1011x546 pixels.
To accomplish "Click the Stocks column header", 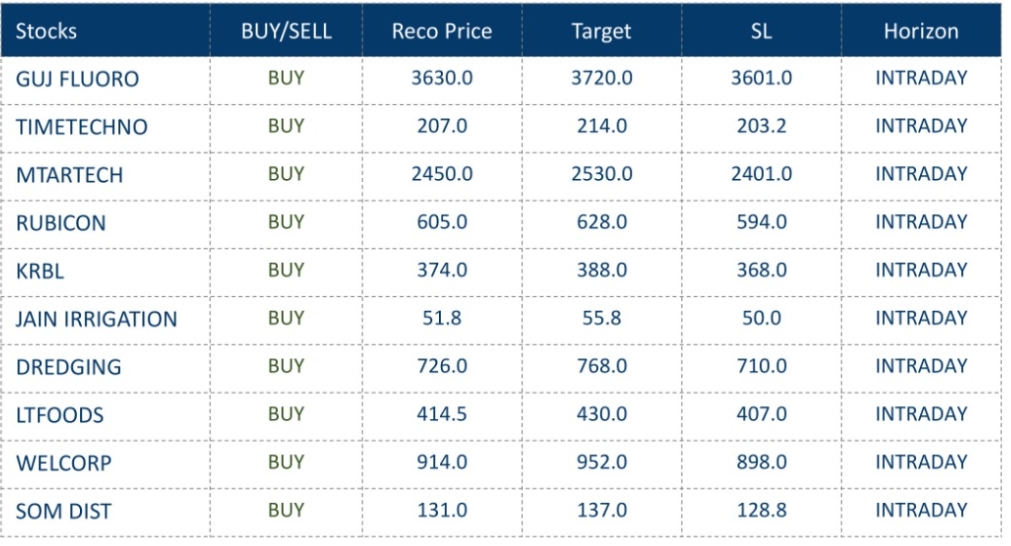I will 46,31.
